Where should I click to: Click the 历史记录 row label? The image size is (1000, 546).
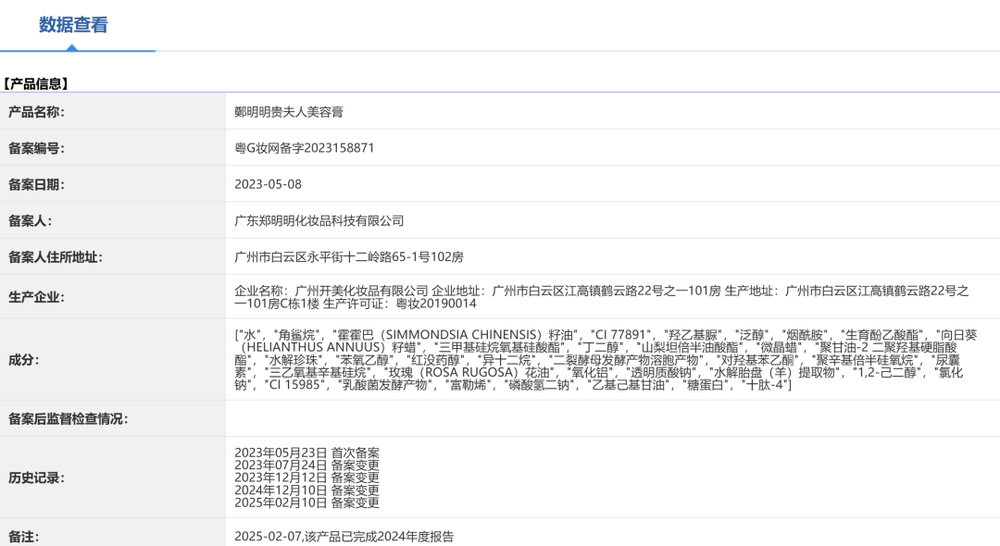pos(36,478)
